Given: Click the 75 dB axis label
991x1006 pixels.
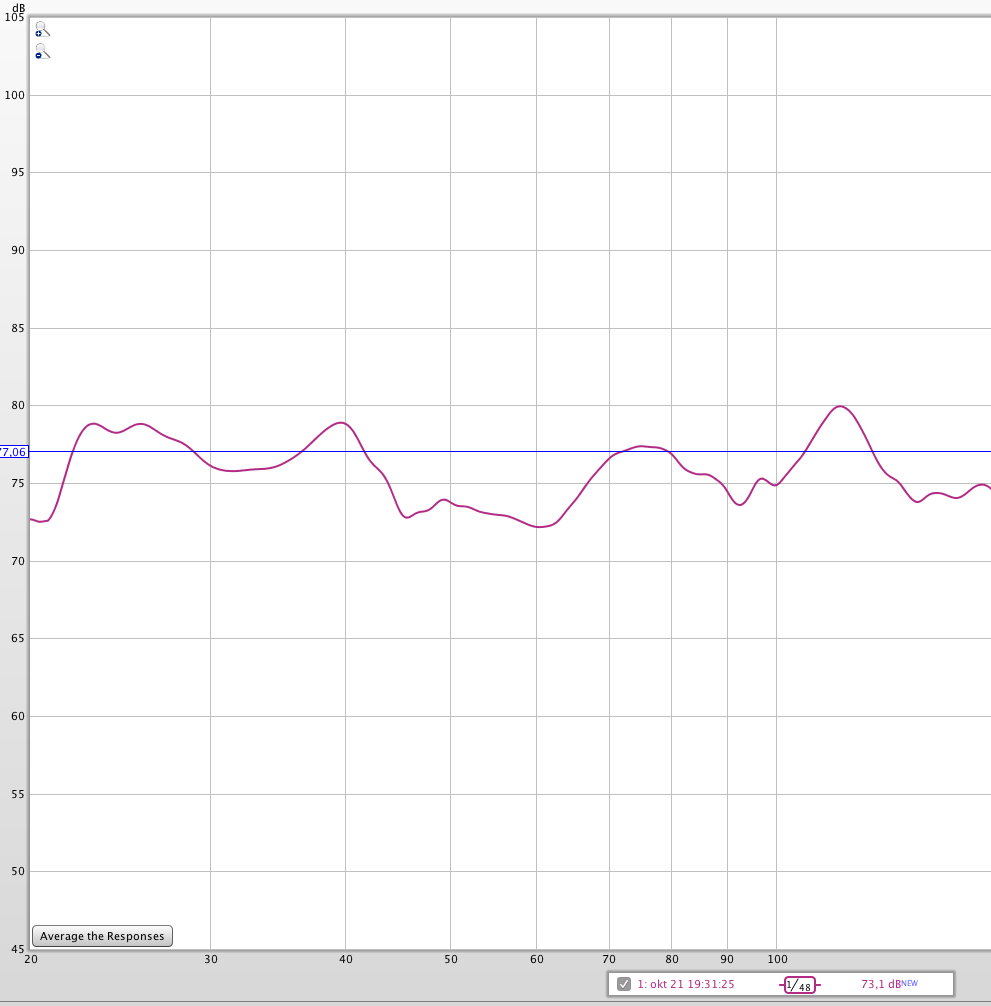Looking at the screenshot, I should [x=18, y=483].
